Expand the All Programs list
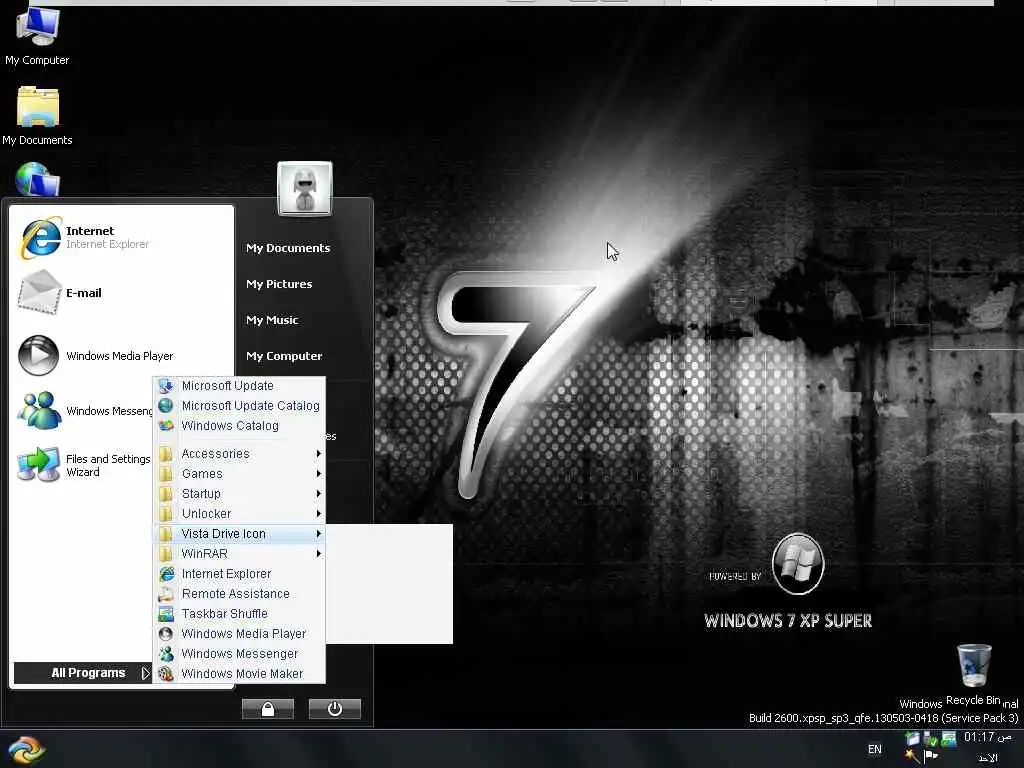1024x768 pixels. point(83,673)
